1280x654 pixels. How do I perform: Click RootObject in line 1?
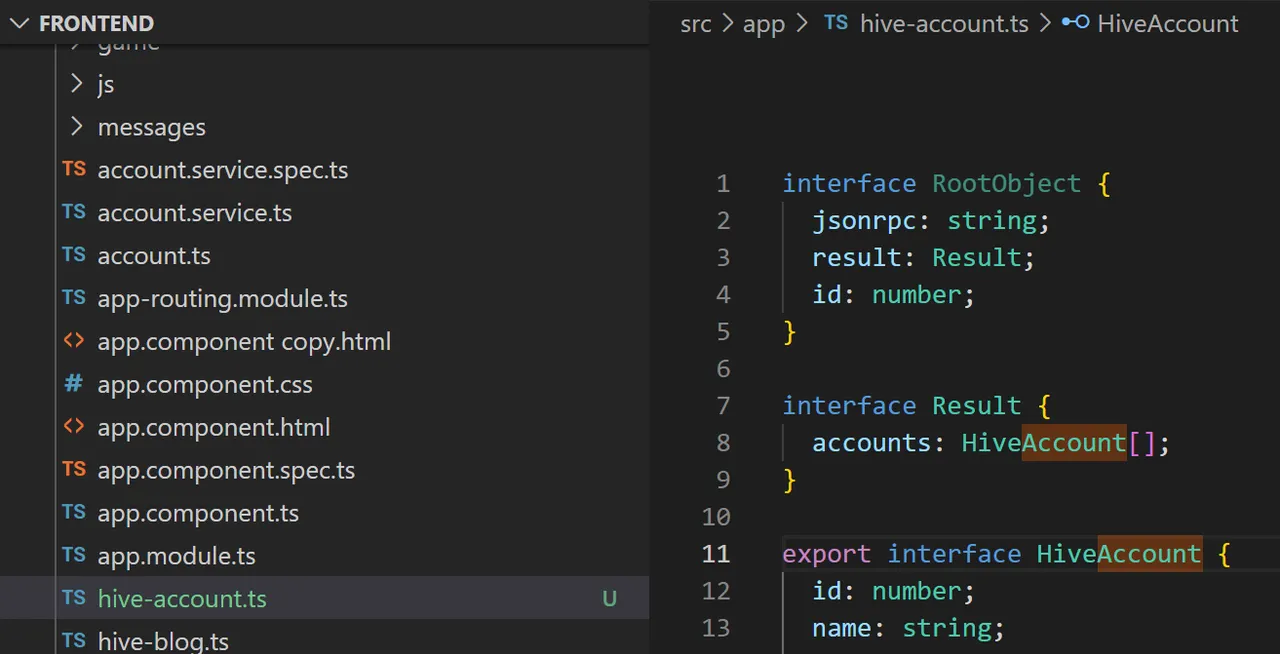click(1007, 184)
